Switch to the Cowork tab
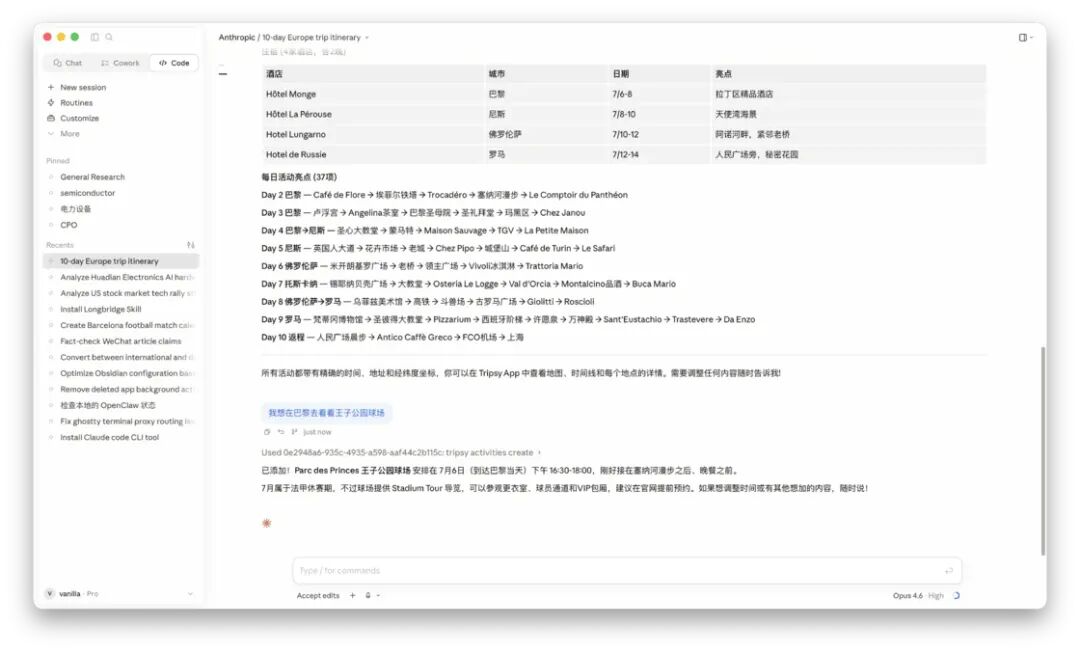The height and width of the screenshot is (653, 1080). point(120,63)
